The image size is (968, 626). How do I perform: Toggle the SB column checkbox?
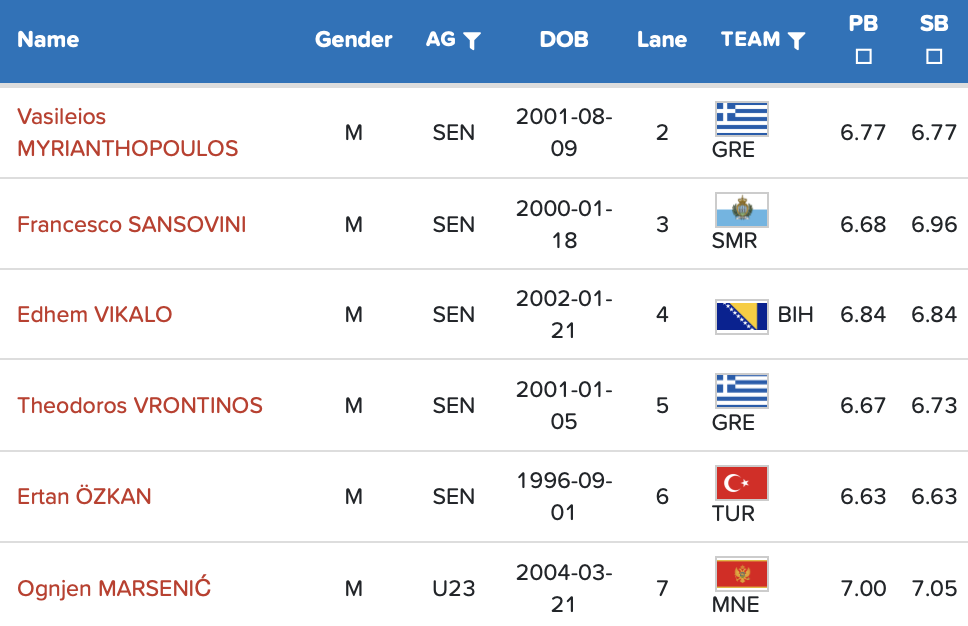pyautogui.click(x=934, y=57)
